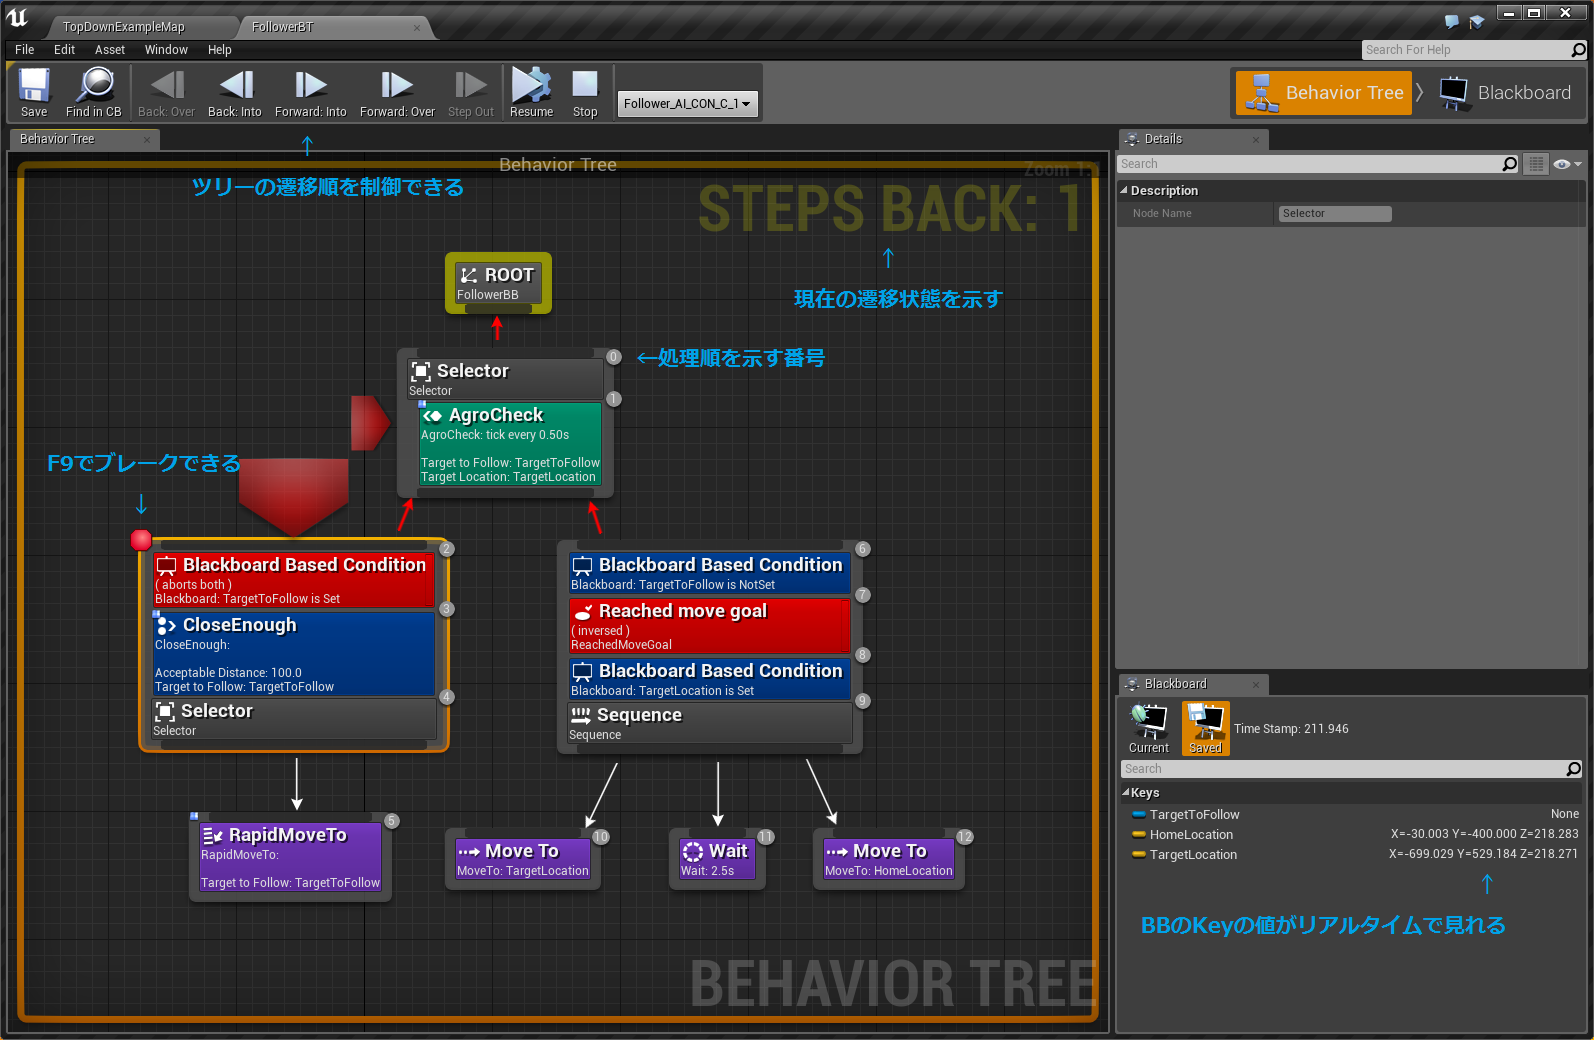The width and height of the screenshot is (1594, 1040).
Task: Stop the simulation
Action: pyautogui.click(x=585, y=93)
